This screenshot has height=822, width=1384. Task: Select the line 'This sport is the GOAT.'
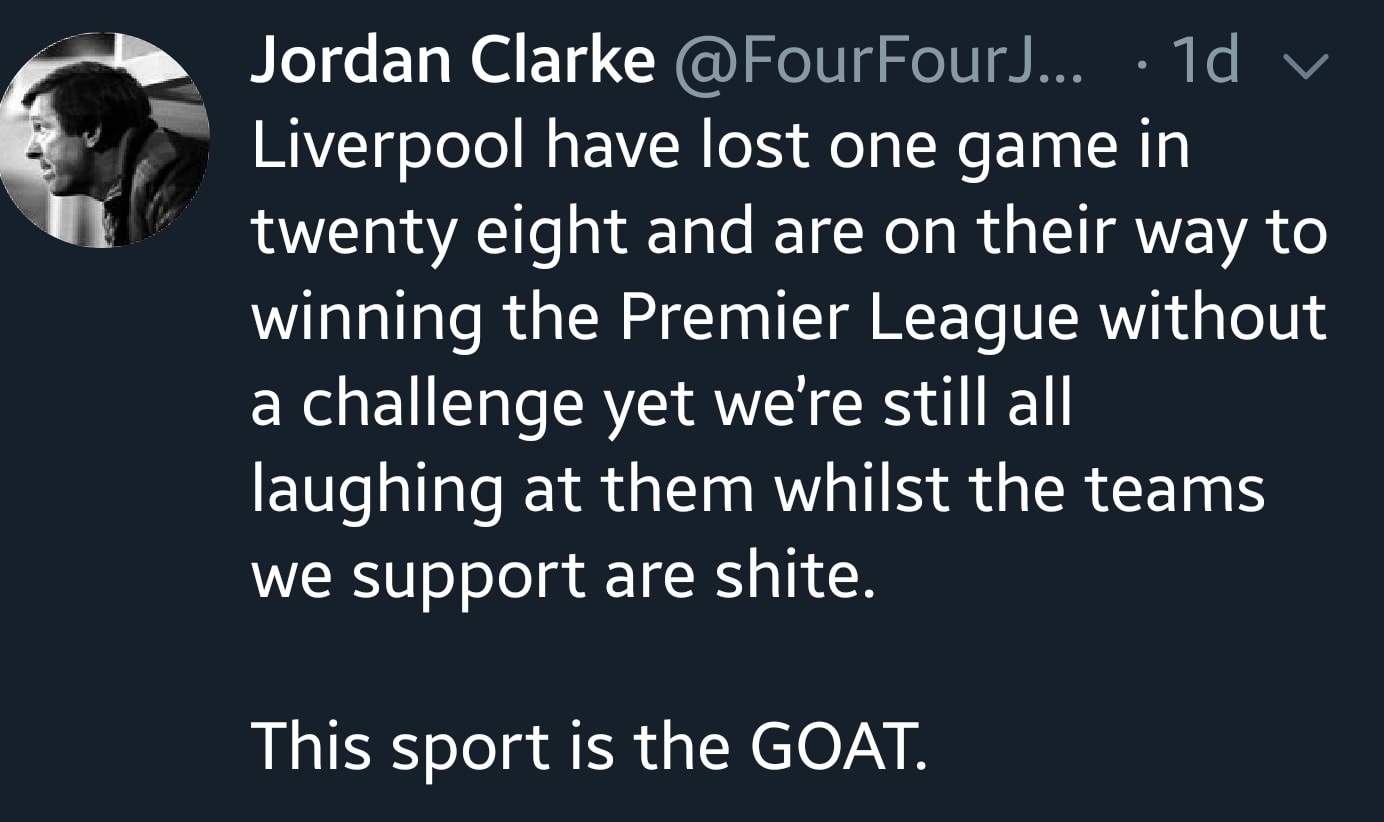[x=589, y=745]
